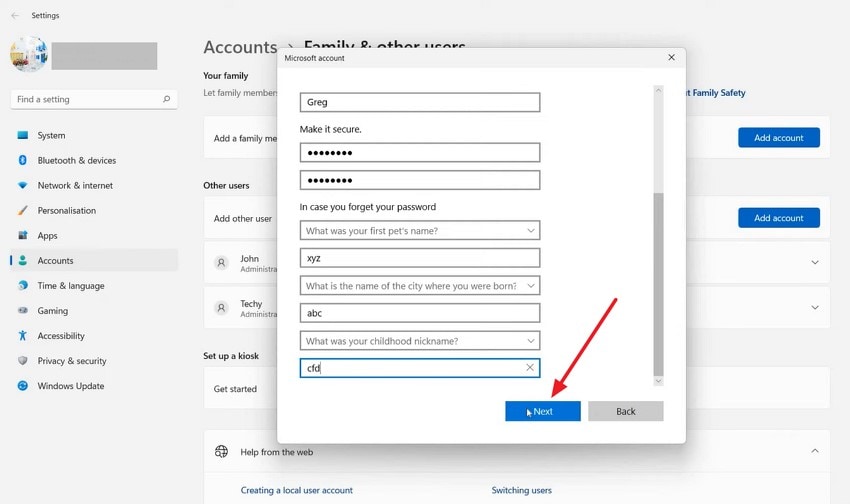Screen dimensions: 850x504
Task: Click the Settings back arrow icon
Action: (x=15, y=16)
